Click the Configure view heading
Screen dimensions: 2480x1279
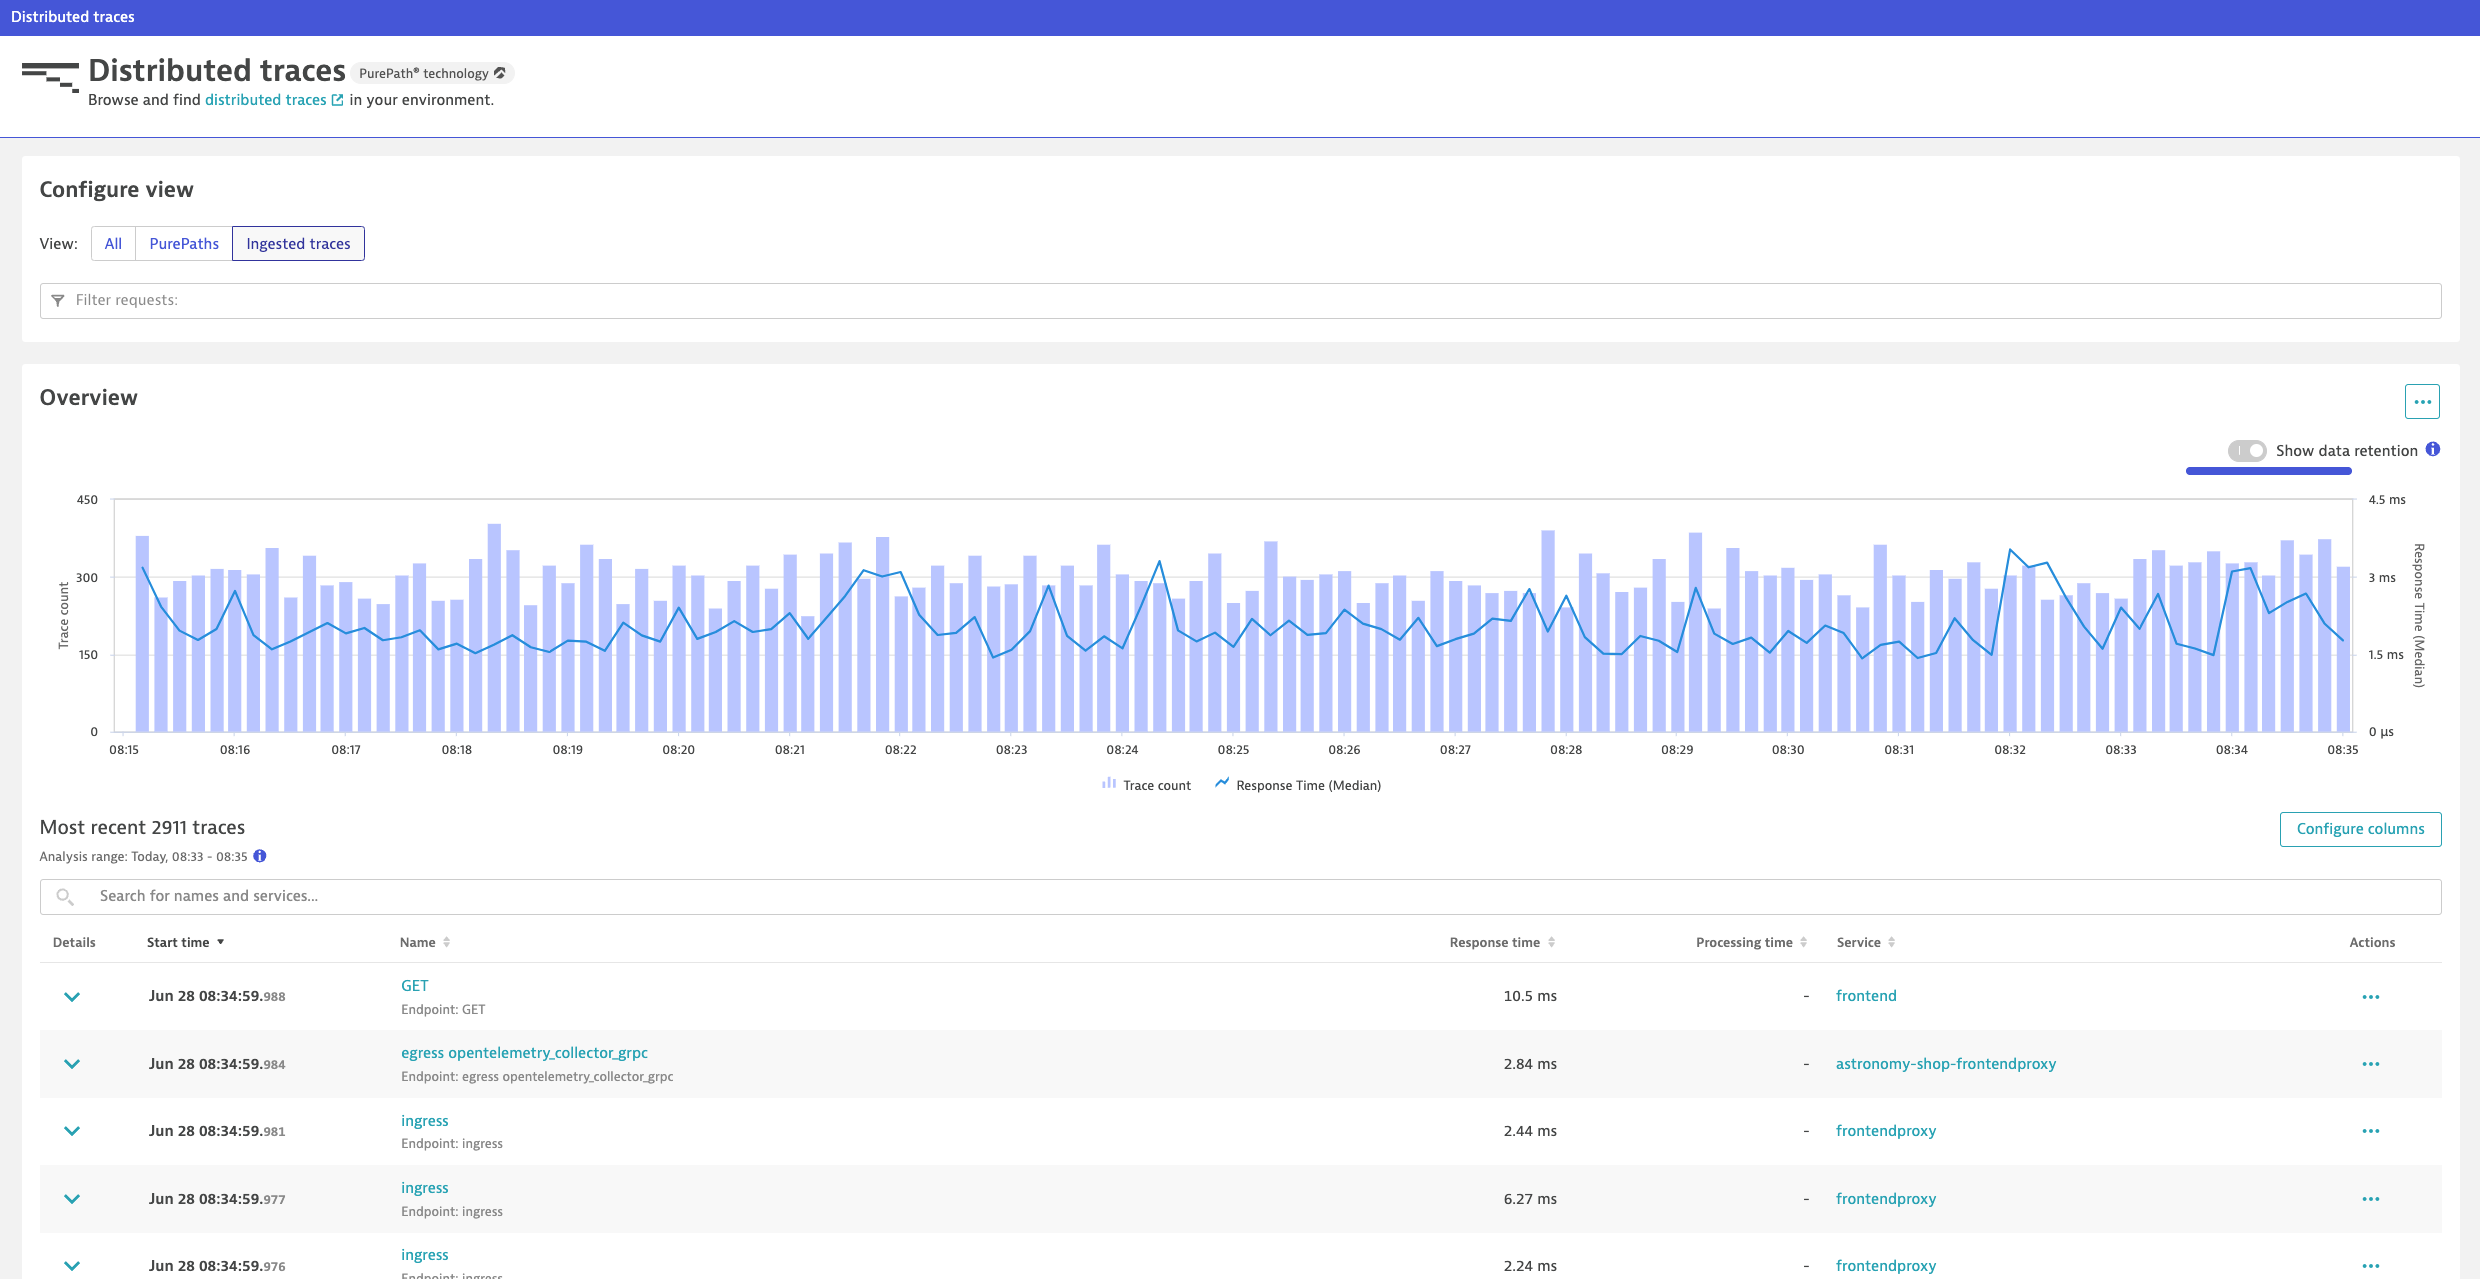116,190
